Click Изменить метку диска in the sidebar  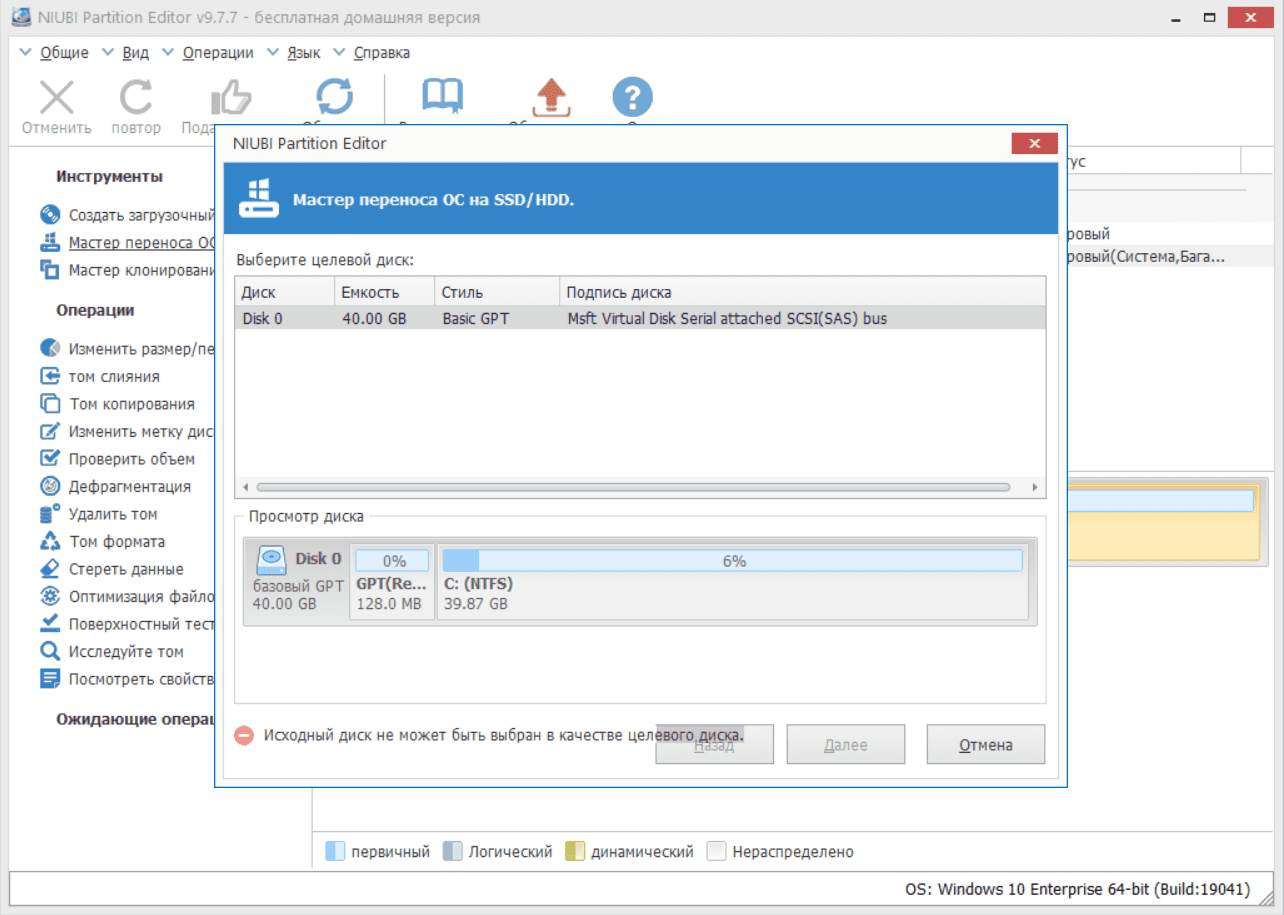click(141, 432)
